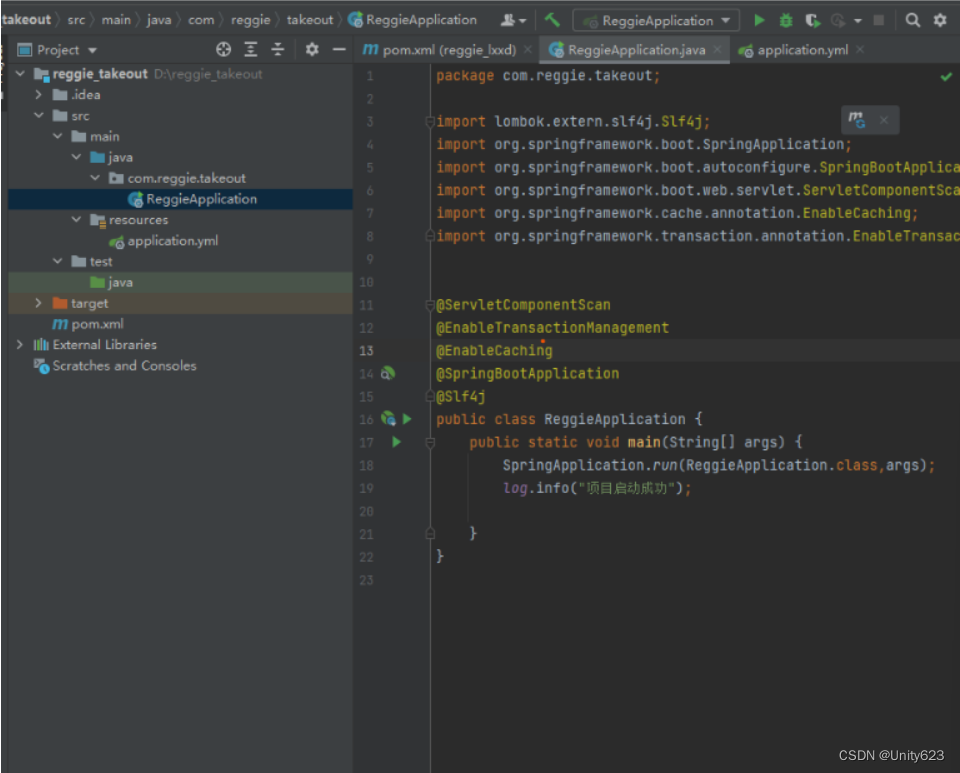Viewport: 960px width, 773px height.
Task: Hide the Project tool window
Action: coord(339,50)
